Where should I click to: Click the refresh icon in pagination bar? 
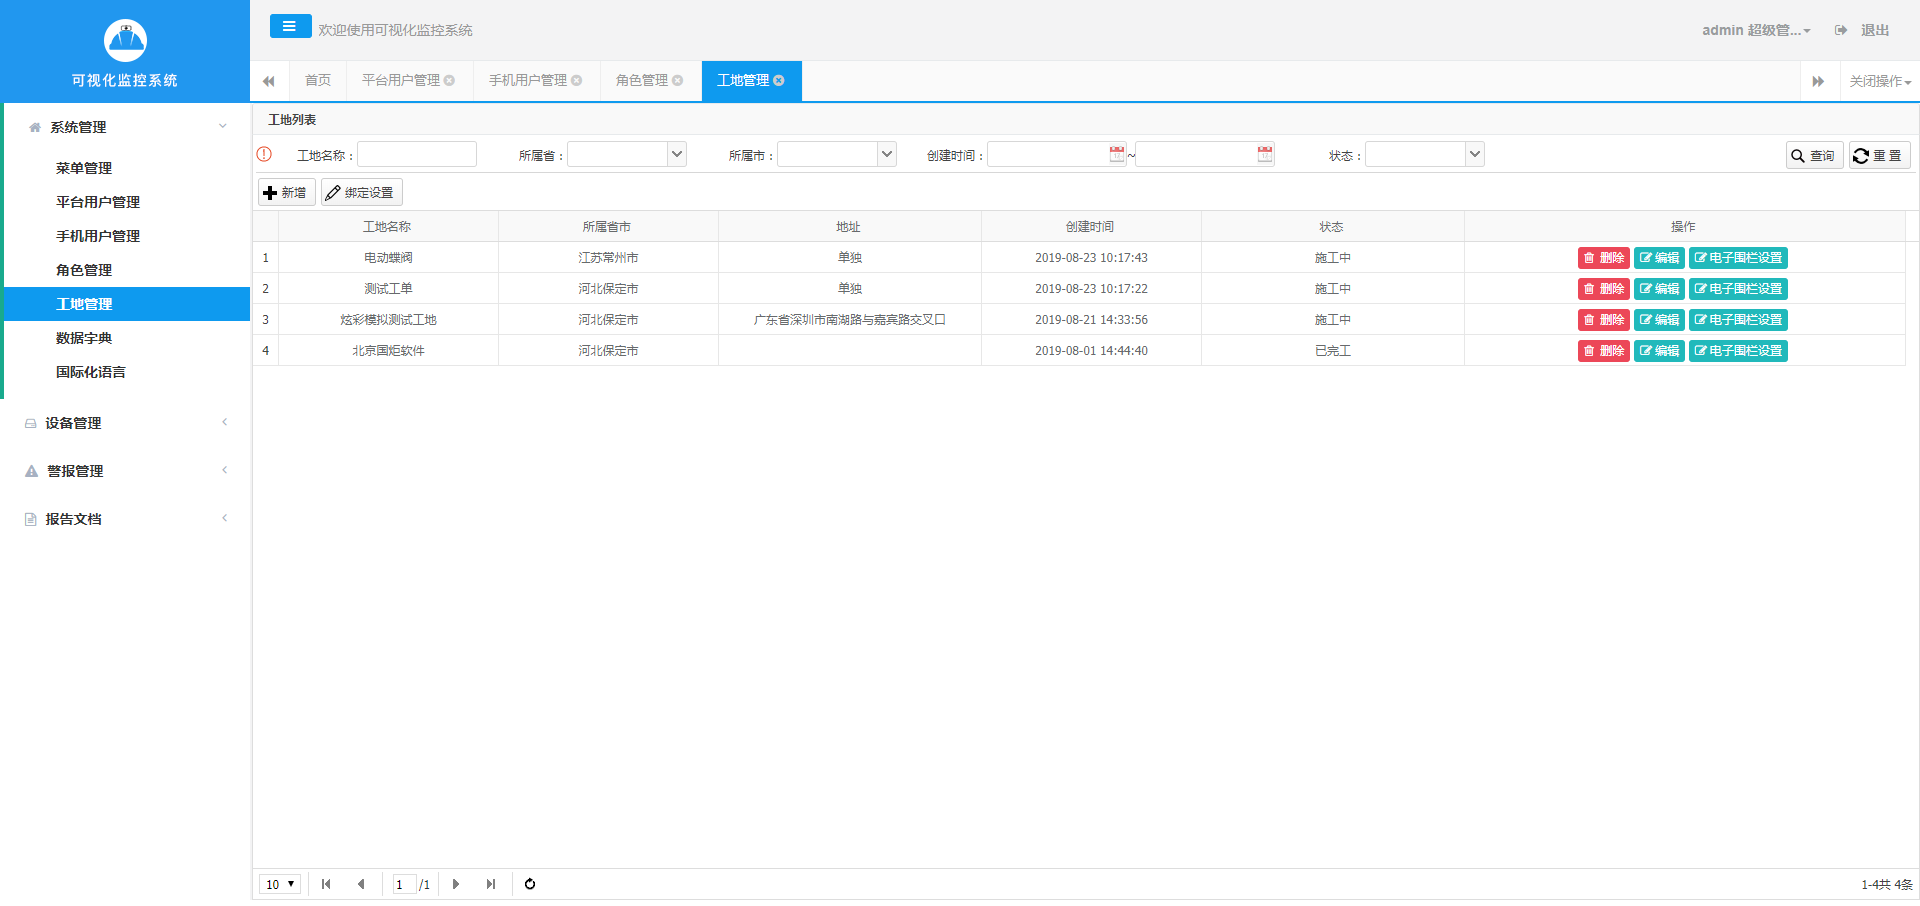click(x=530, y=884)
